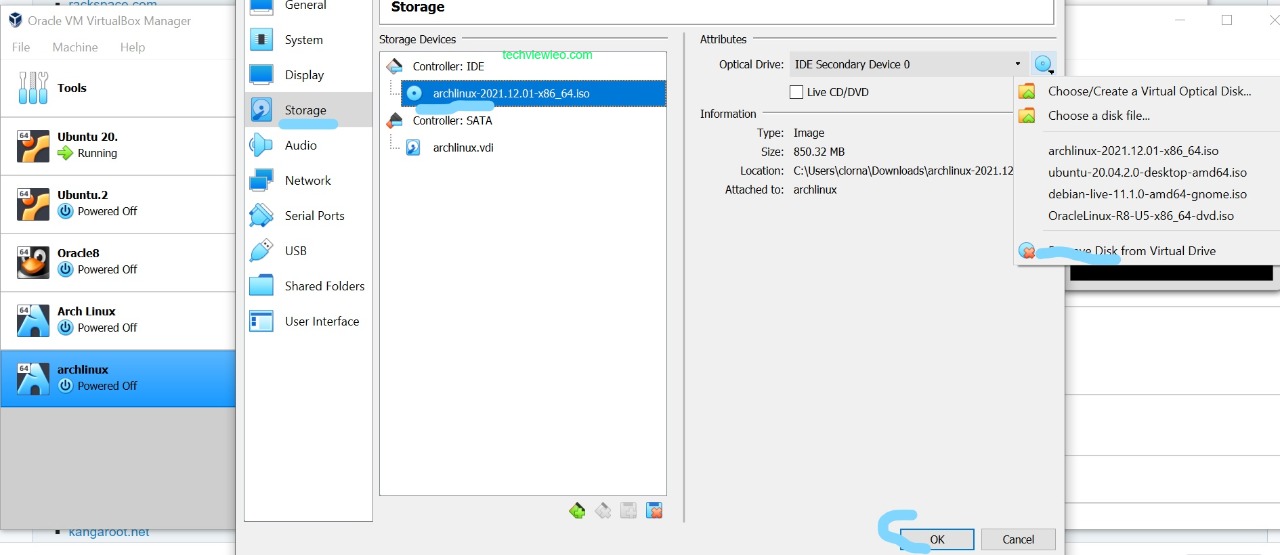Select the Arch Linux virtual machine
1280x555 pixels.
click(x=118, y=319)
